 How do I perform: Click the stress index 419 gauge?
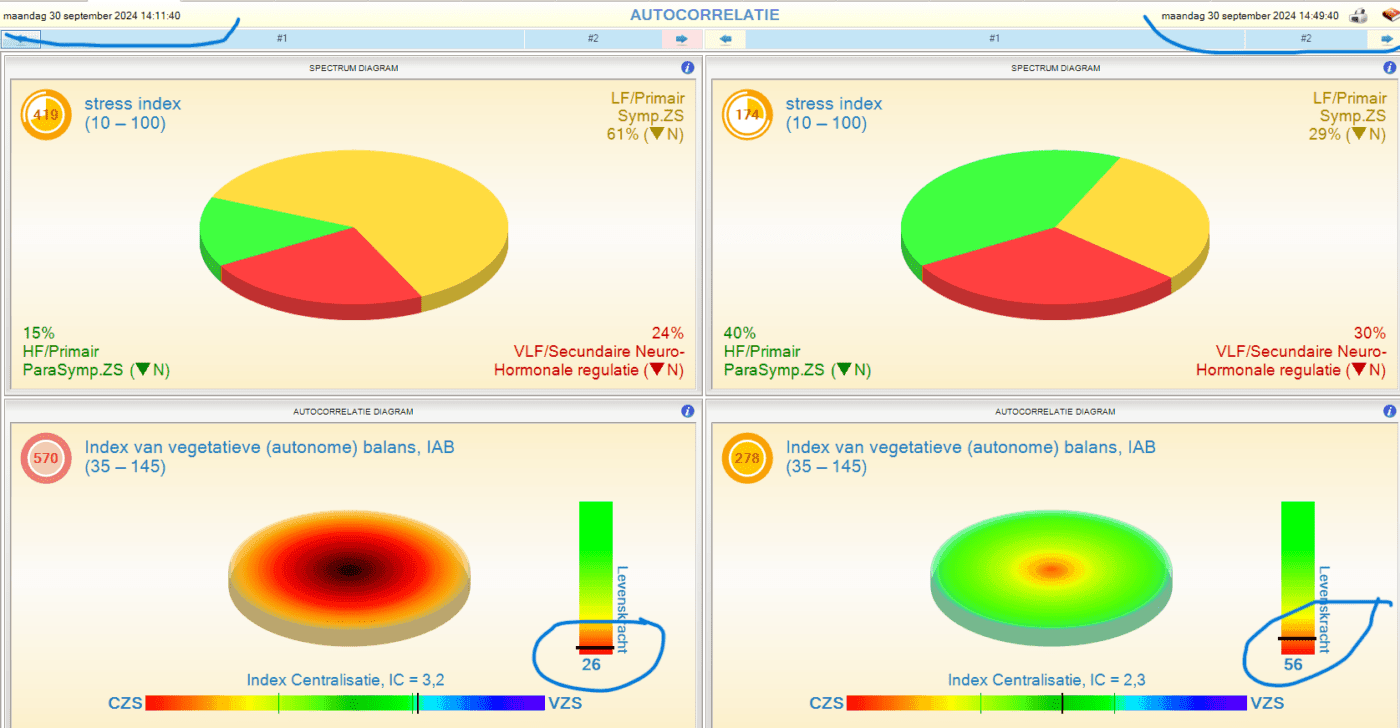(x=46, y=115)
